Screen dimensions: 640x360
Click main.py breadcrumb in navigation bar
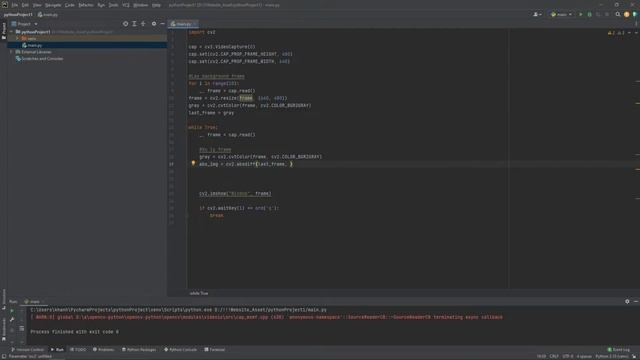coord(48,15)
